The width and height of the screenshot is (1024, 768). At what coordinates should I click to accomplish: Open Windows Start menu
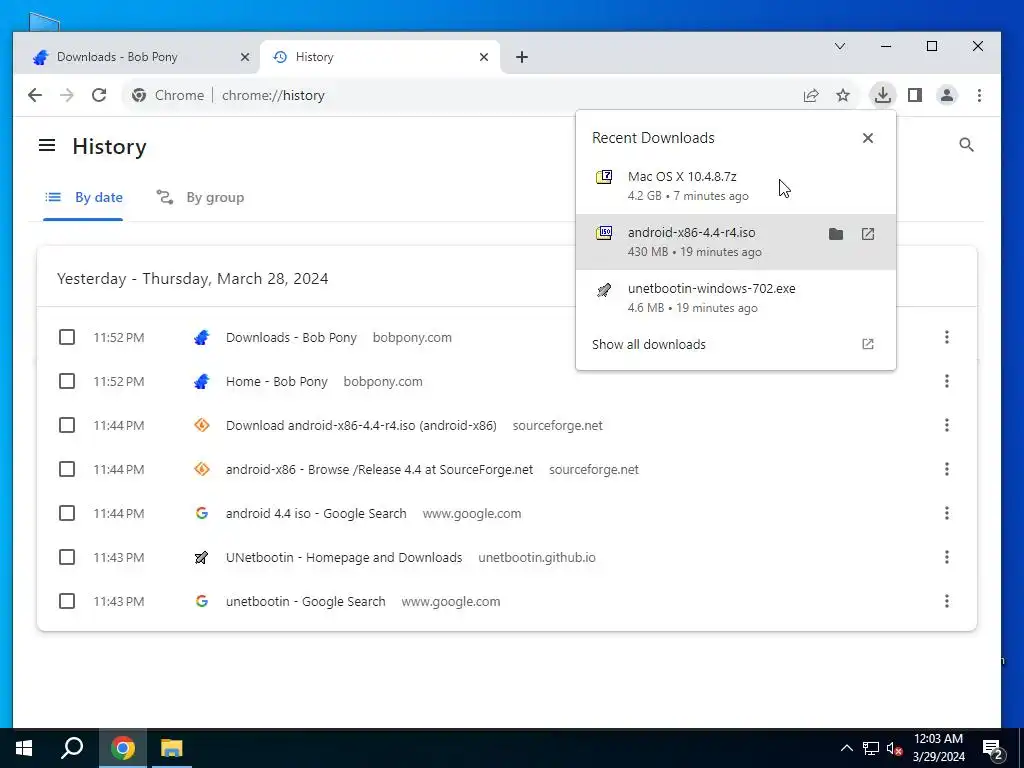click(x=24, y=748)
